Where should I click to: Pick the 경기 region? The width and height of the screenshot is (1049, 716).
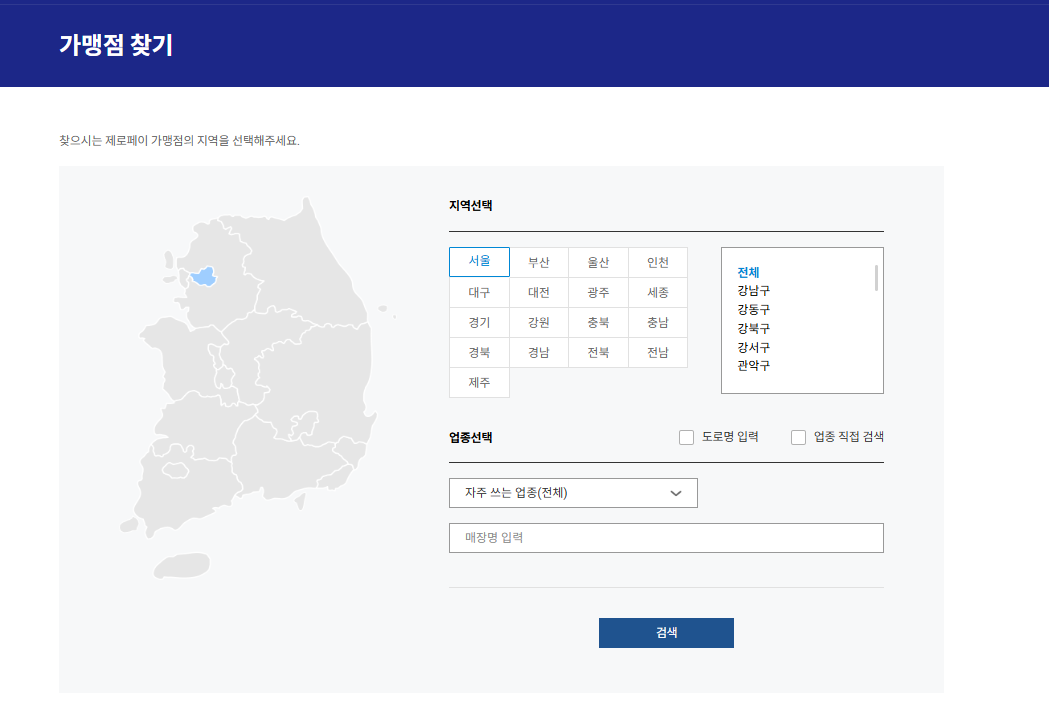tap(479, 323)
